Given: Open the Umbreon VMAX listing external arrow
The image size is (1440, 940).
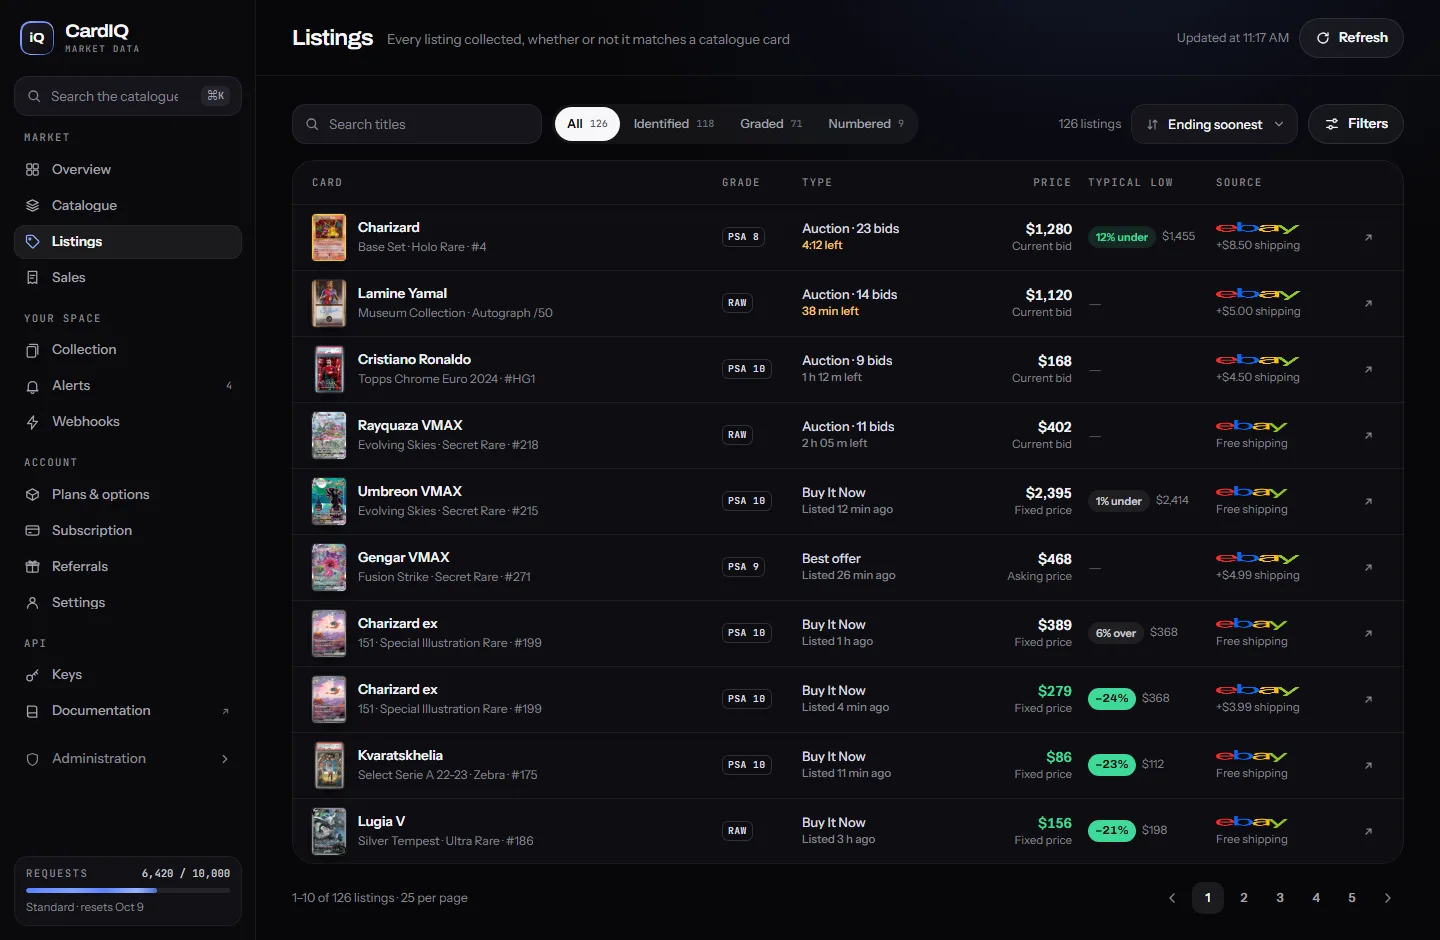Looking at the screenshot, I should (x=1368, y=501).
